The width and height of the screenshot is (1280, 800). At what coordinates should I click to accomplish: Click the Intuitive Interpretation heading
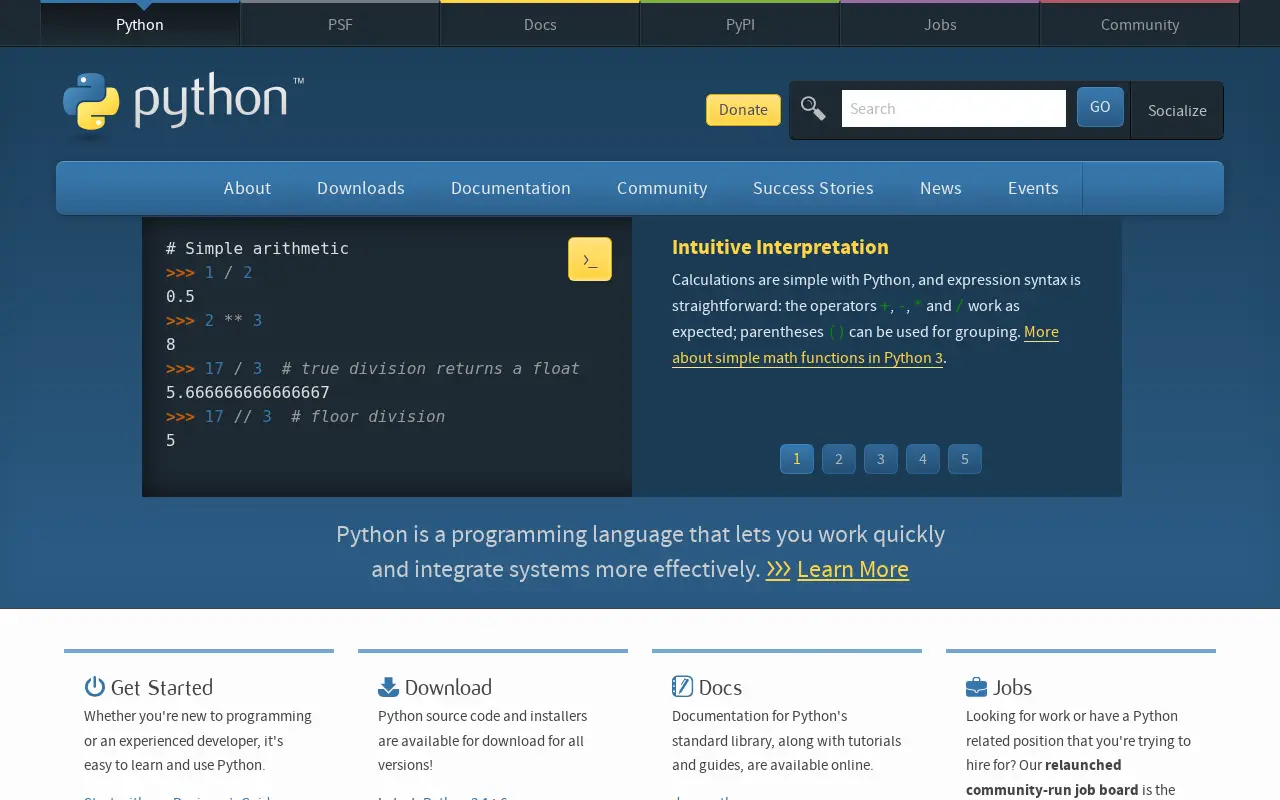(780, 247)
